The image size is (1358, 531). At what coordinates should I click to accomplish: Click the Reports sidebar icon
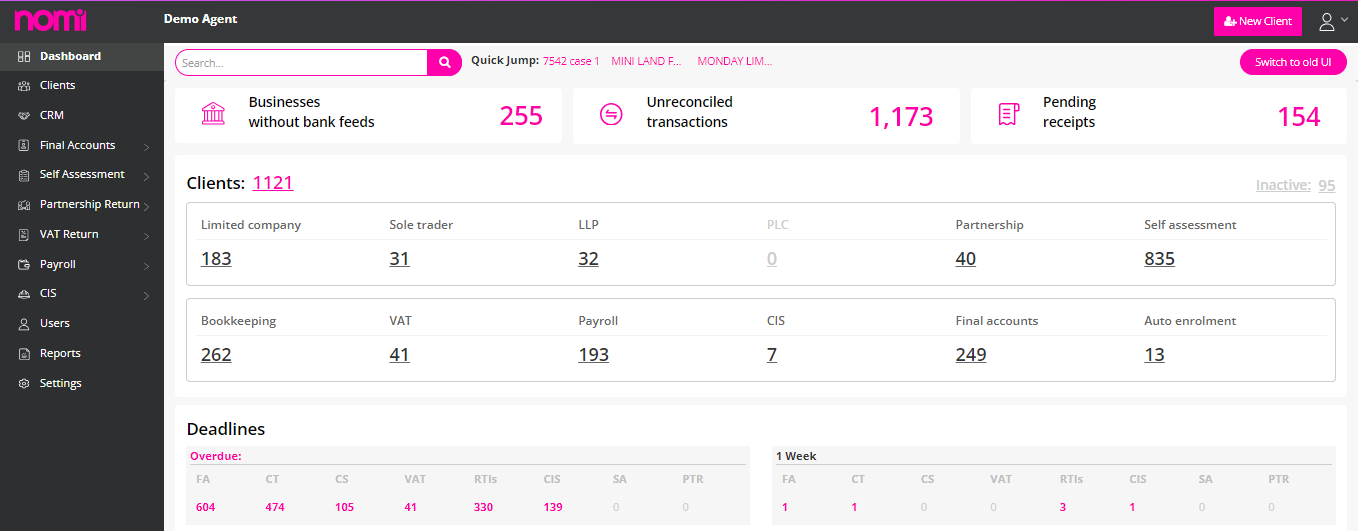pos(24,354)
